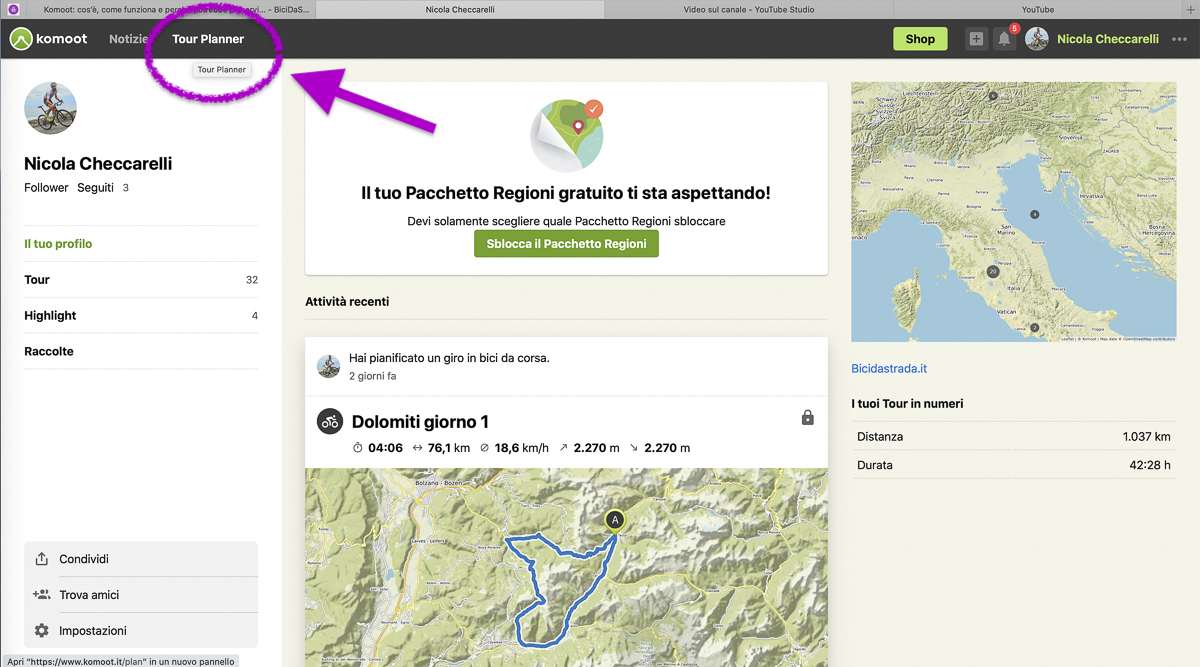Open the Bicidastrada.it link
The height and width of the screenshot is (667, 1200).
click(x=889, y=368)
